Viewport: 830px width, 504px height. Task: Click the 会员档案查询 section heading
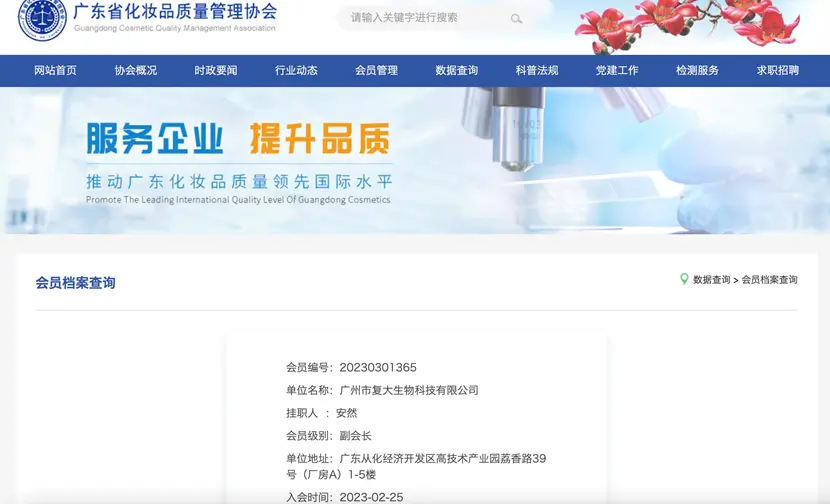pos(76,283)
